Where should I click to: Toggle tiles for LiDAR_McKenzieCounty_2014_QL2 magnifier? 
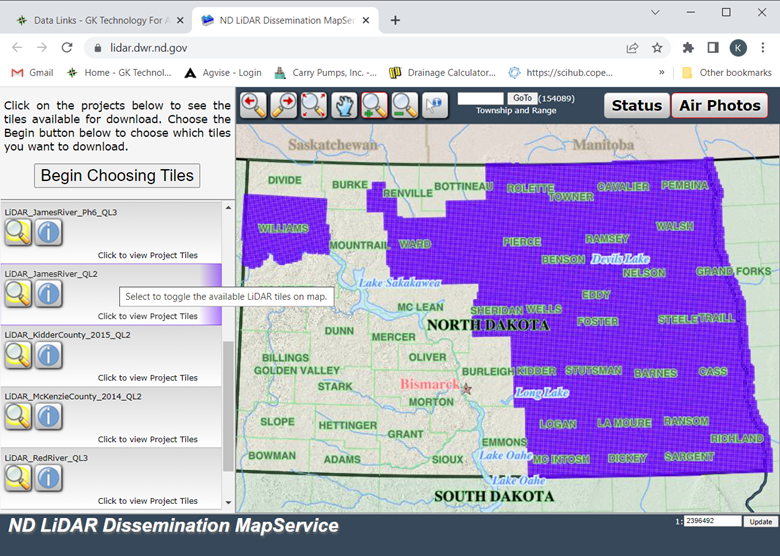(18, 416)
